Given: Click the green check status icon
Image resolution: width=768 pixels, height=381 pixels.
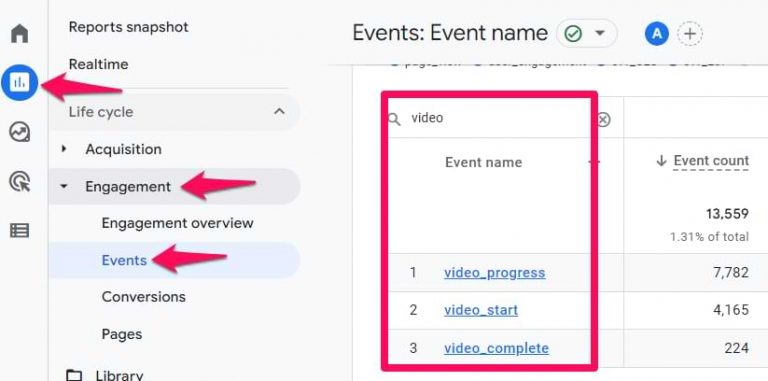Looking at the screenshot, I should pyautogui.click(x=573, y=34).
